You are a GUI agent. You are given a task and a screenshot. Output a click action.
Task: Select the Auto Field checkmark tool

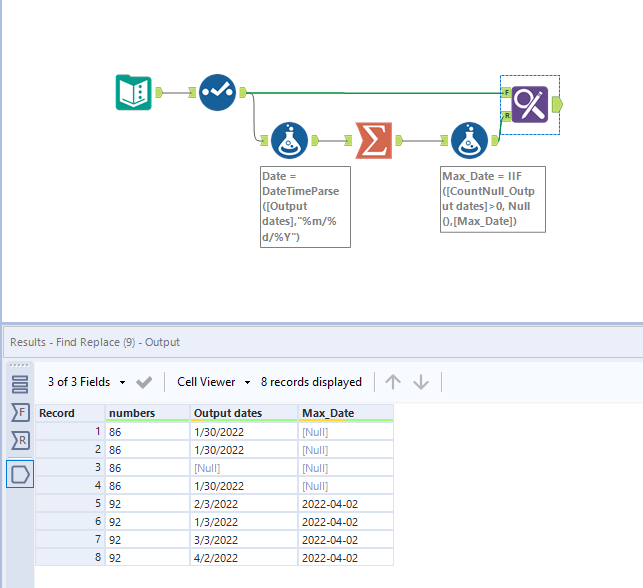point(217,92)
